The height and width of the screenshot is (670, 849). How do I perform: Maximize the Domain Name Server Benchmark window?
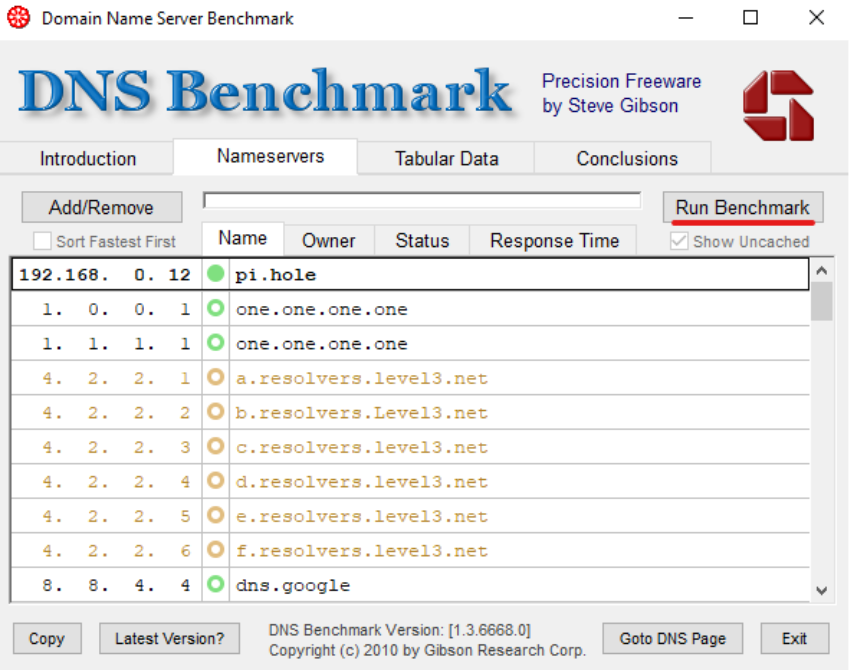click(x=750, y=18)
